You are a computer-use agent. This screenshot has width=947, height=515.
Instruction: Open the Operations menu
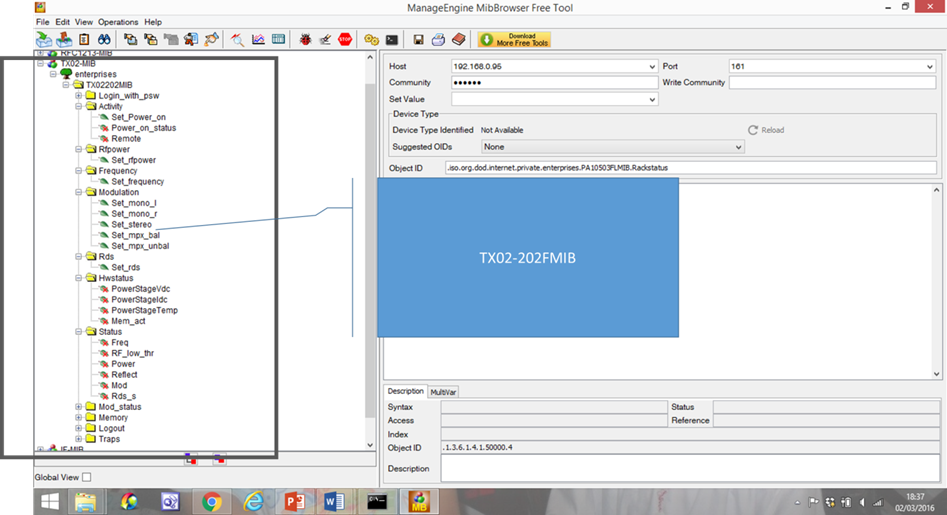[x=118, y=22]
